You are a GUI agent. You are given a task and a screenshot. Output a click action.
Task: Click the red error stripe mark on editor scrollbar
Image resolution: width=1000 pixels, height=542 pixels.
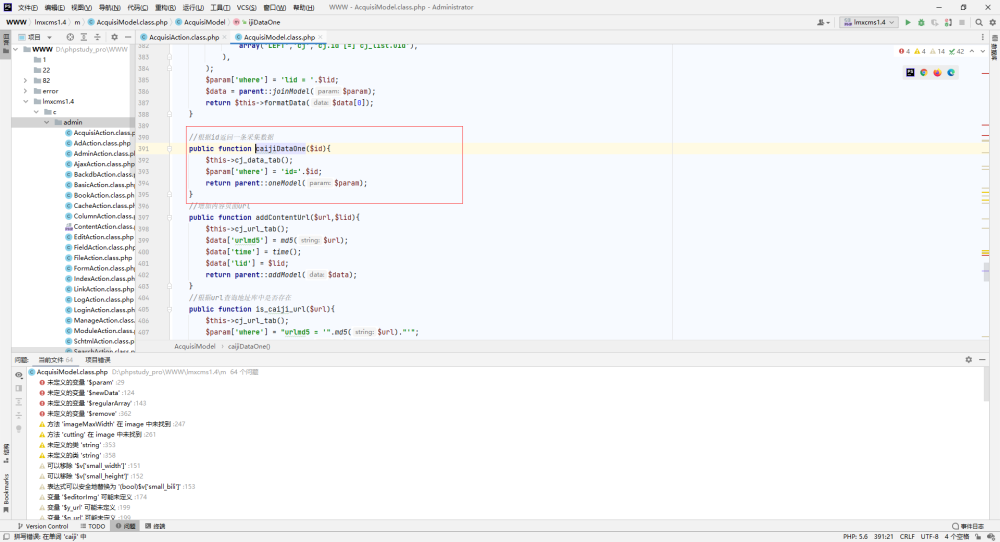tap(985, 125)
